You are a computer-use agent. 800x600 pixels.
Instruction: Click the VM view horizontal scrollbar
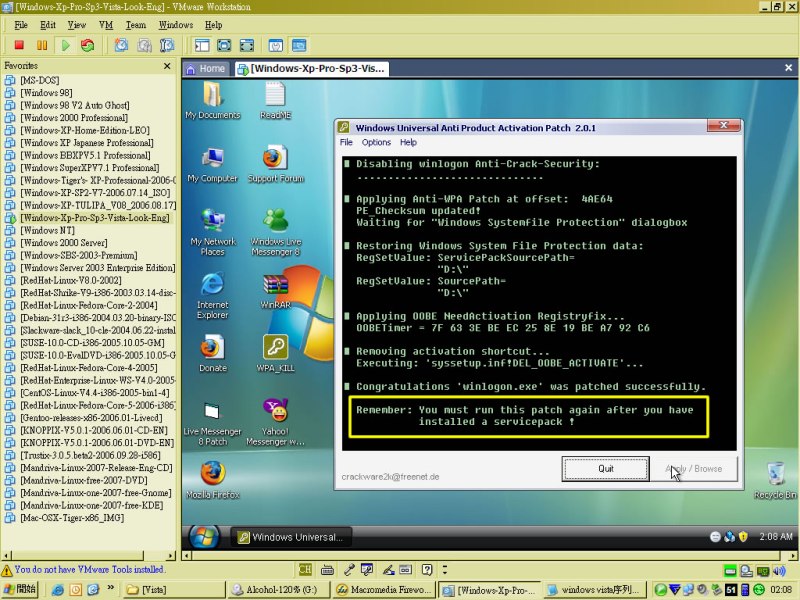(x=490, y=555)
